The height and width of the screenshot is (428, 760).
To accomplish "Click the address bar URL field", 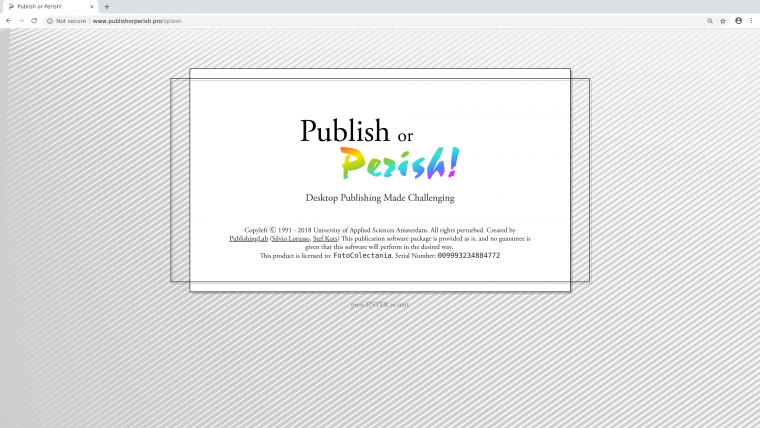I will click(x=300, y=20).
